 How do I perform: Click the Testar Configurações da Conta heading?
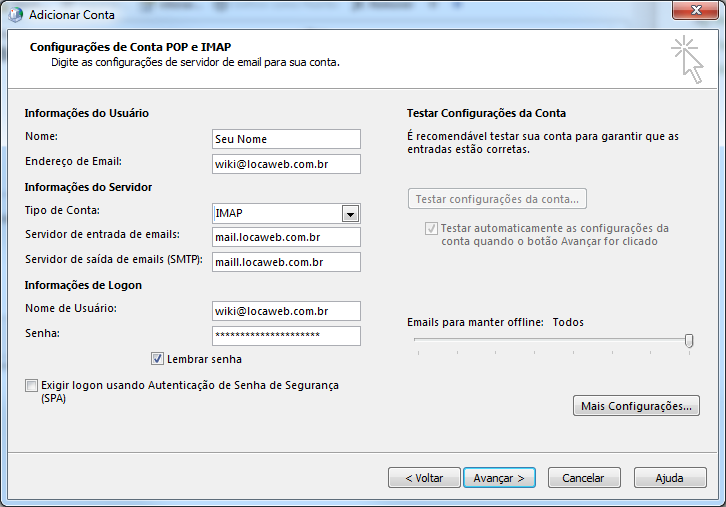486,113
